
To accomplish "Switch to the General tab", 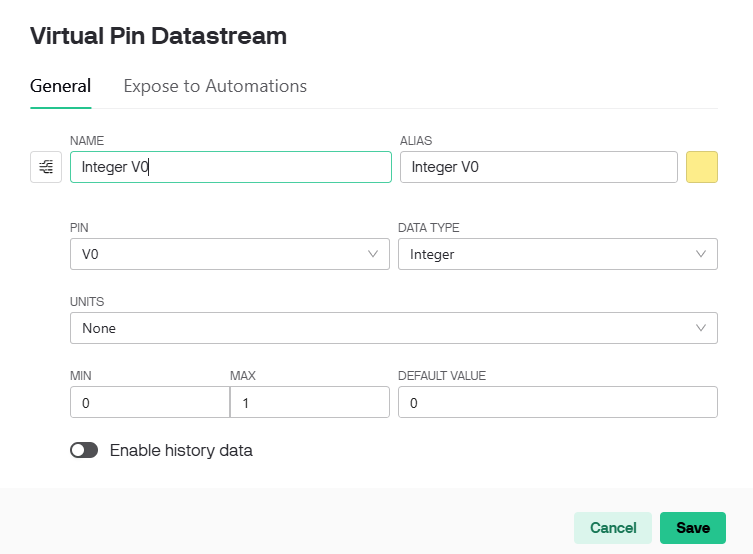I will [x=60, y=86].
